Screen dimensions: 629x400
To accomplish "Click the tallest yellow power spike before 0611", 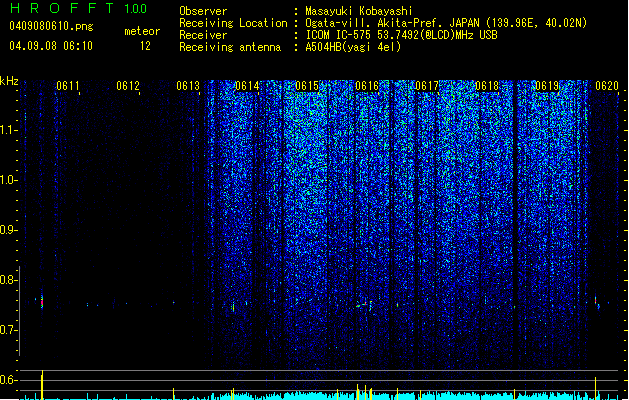I will click(x=42, y=385).
